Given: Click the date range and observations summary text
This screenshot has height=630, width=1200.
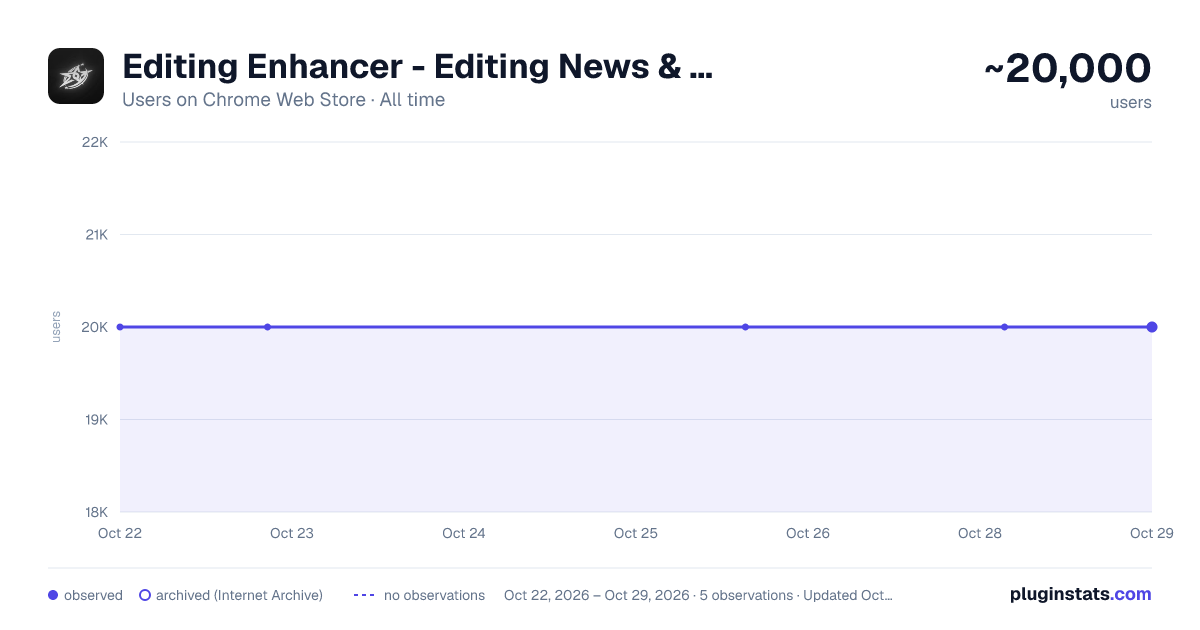Looking at the screenshot, I should tap(698, 595).
